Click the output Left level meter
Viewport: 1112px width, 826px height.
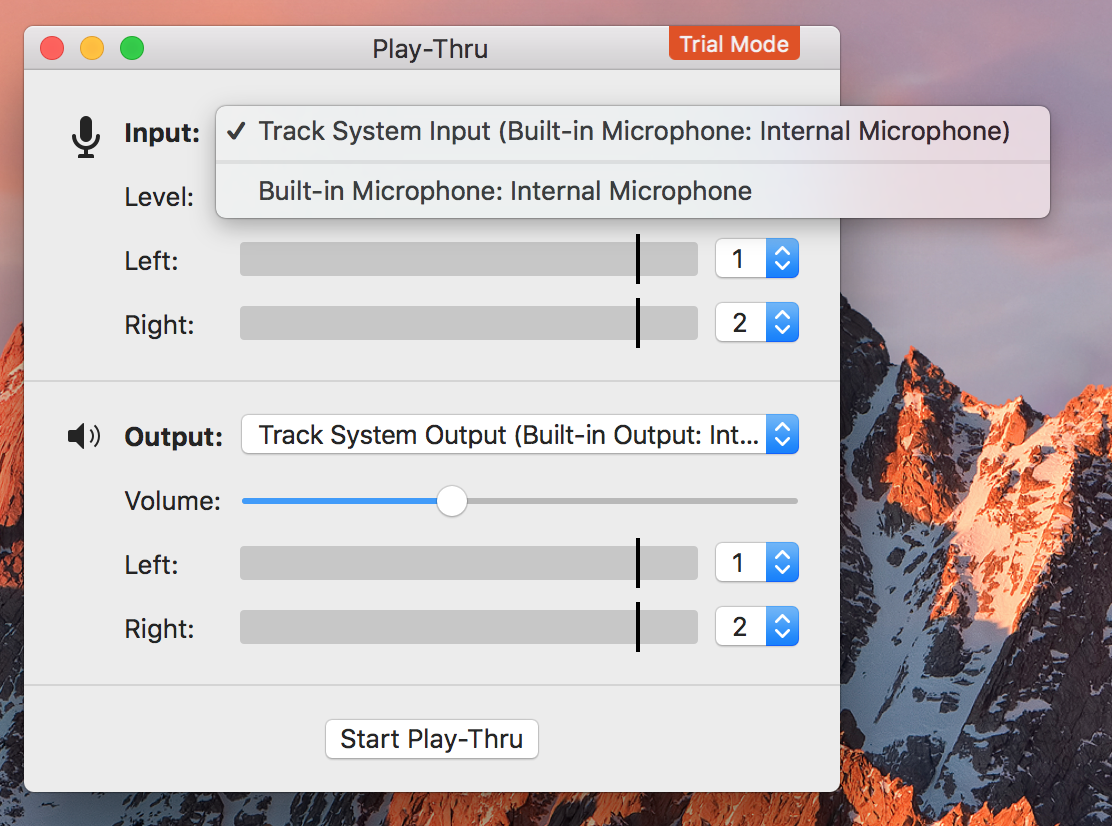[x=469, y=563]
